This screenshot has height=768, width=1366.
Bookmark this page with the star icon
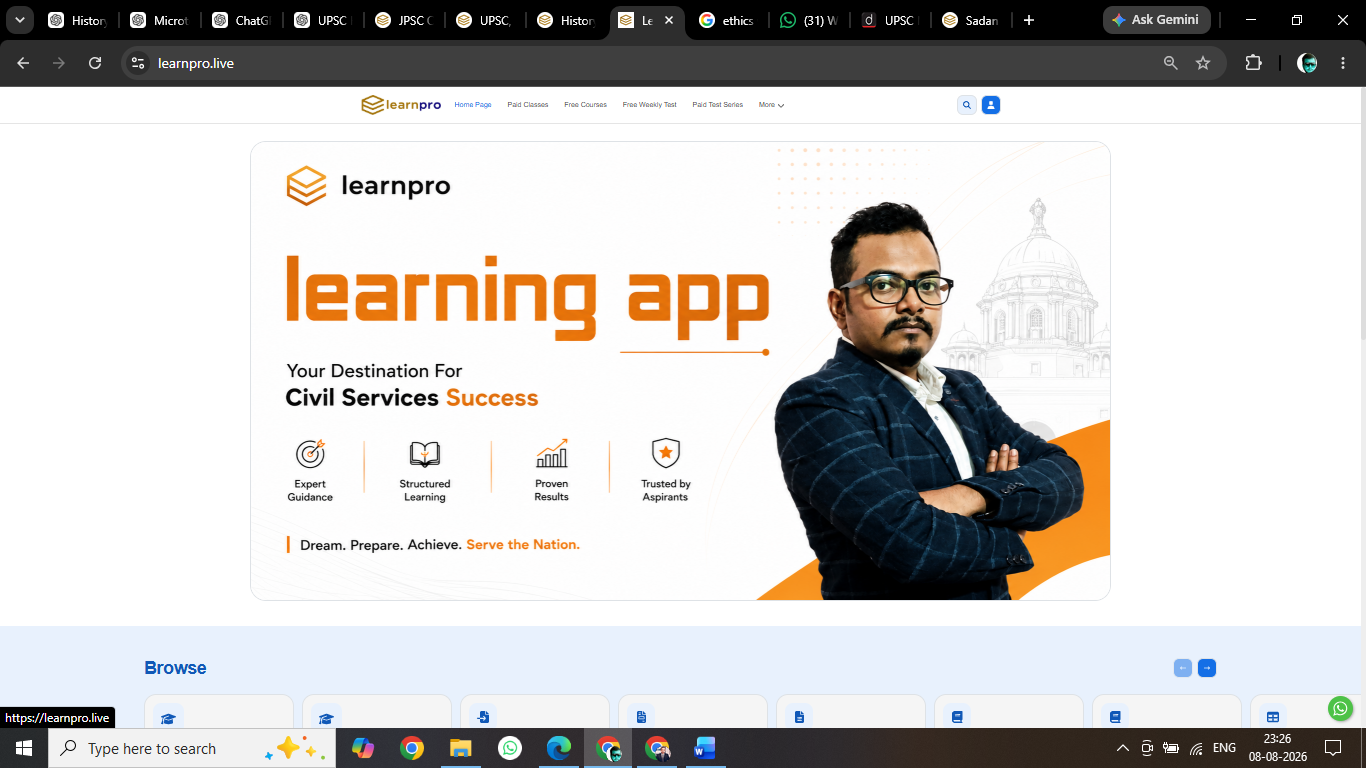coord(1203,63)
